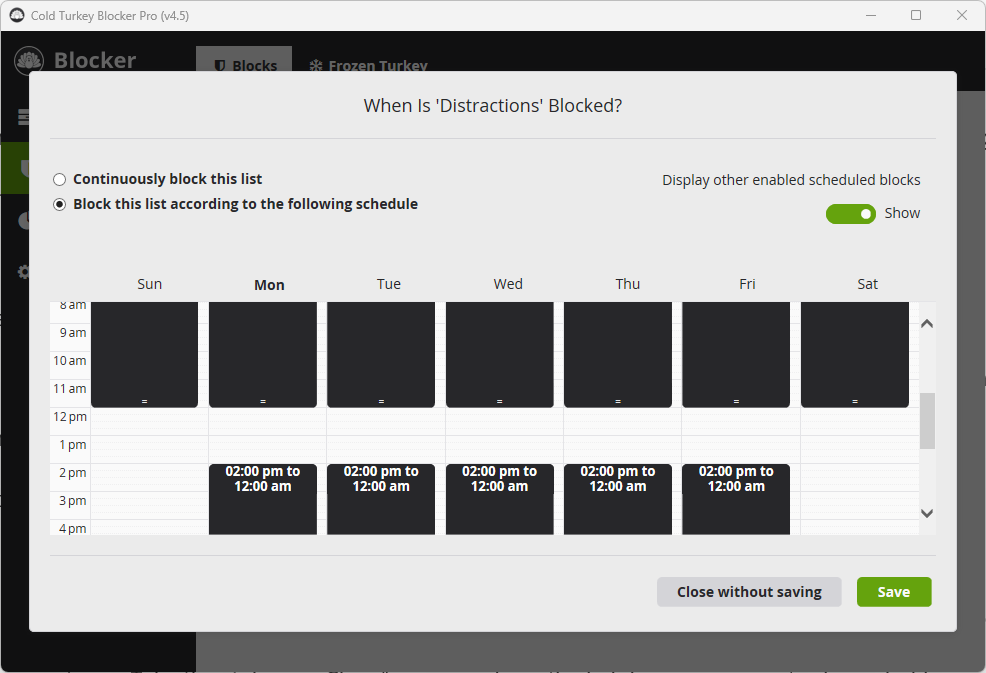
Task: Select Wednesday 02:00 pm to 12:00 am block
Action: tap(499, 499)
